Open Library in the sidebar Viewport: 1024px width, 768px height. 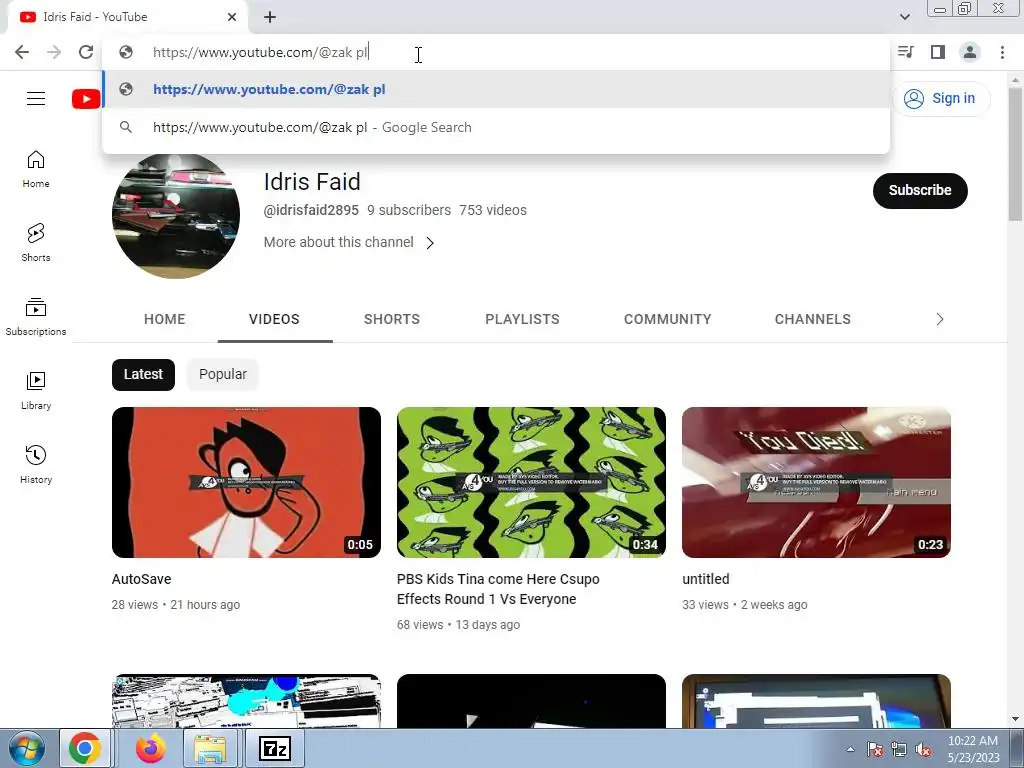(x=36, y=391)
